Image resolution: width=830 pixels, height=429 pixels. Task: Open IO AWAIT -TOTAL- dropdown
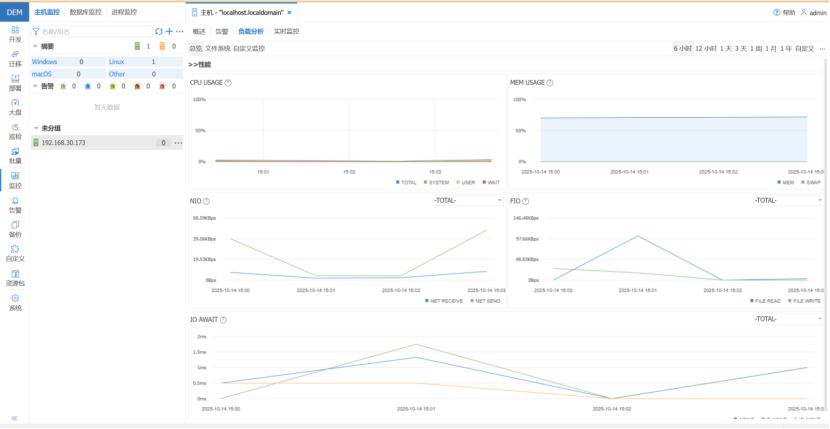coord(788,319)
